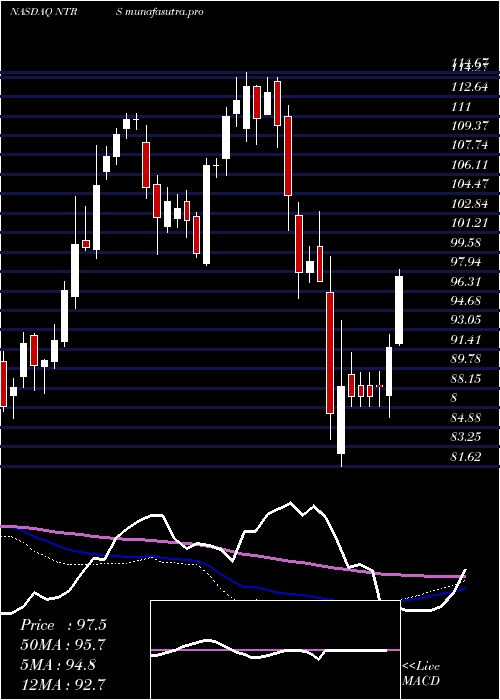Select the 111 price axis label
The width and height of the screenshot is (500, 700).
pos(462,106)
